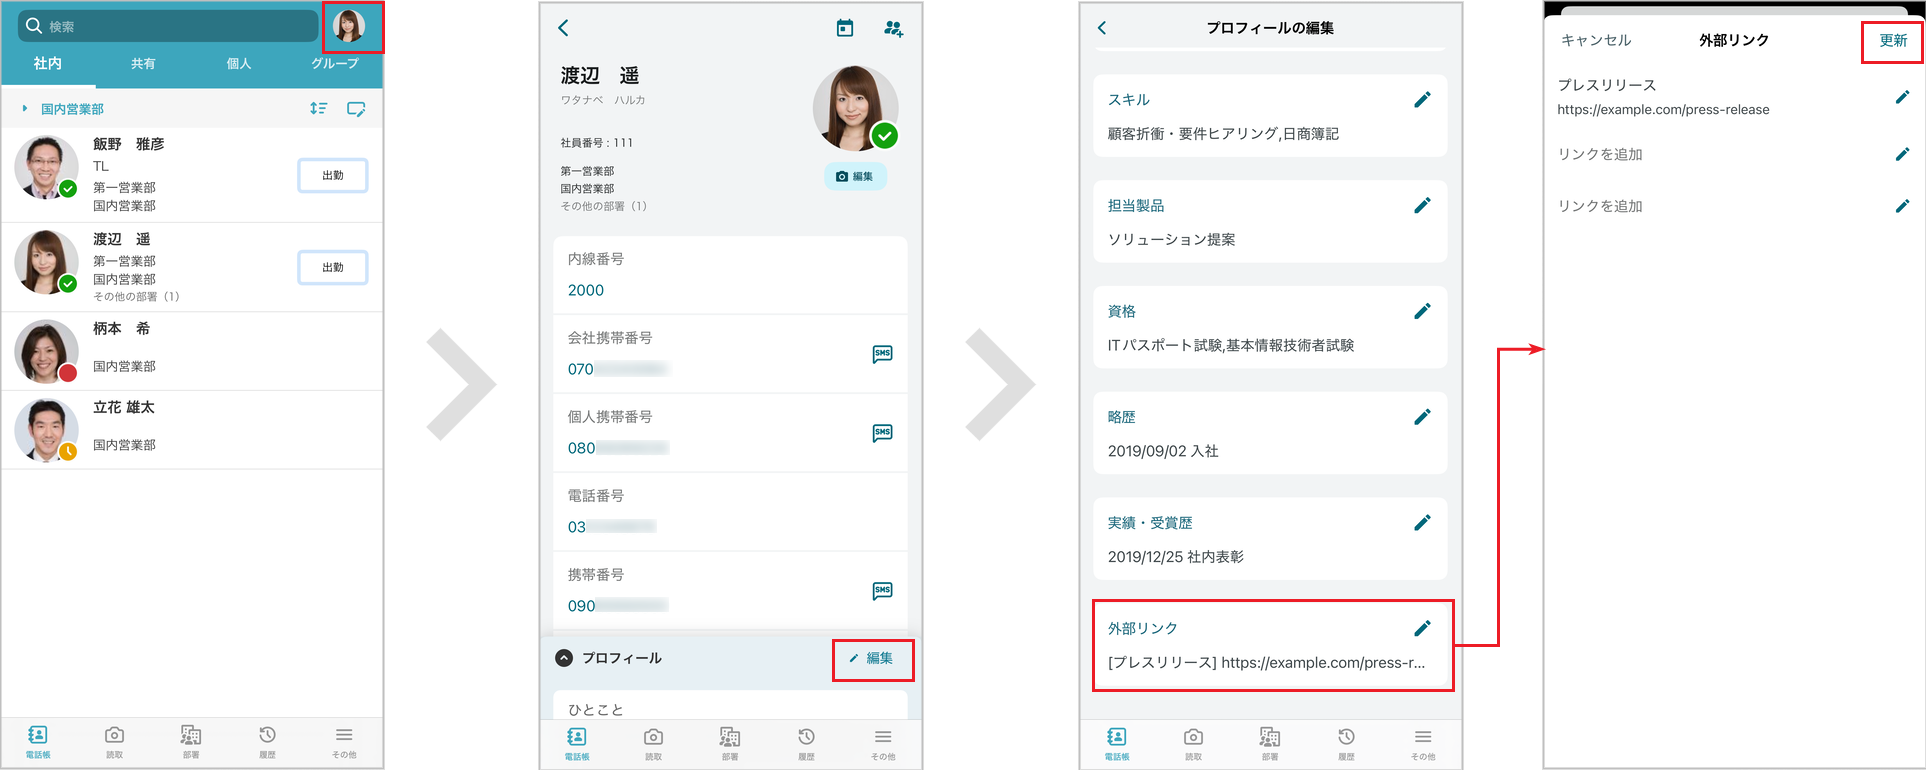Send SMS to 携帯番号 090
Image resolution: width=1926 pixels, height=770 pixels.
click(882, 591)
